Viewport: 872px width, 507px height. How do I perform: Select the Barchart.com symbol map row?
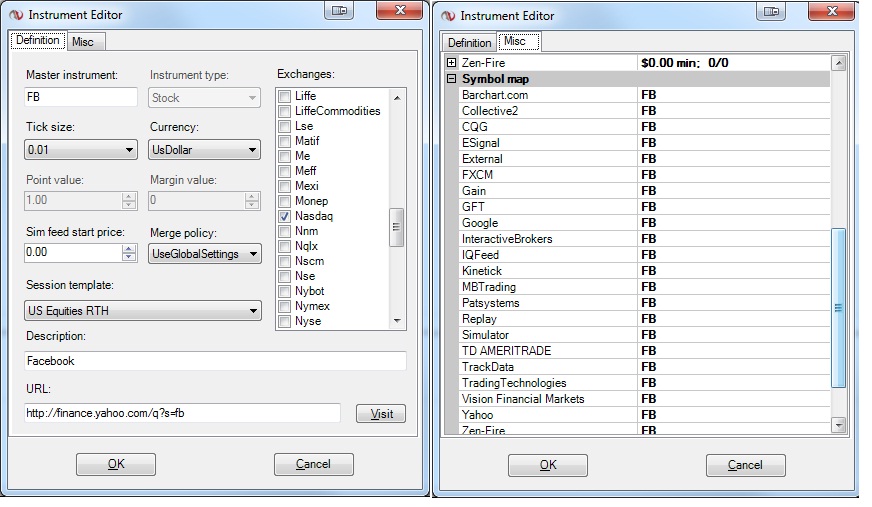(x=645, y=95)
